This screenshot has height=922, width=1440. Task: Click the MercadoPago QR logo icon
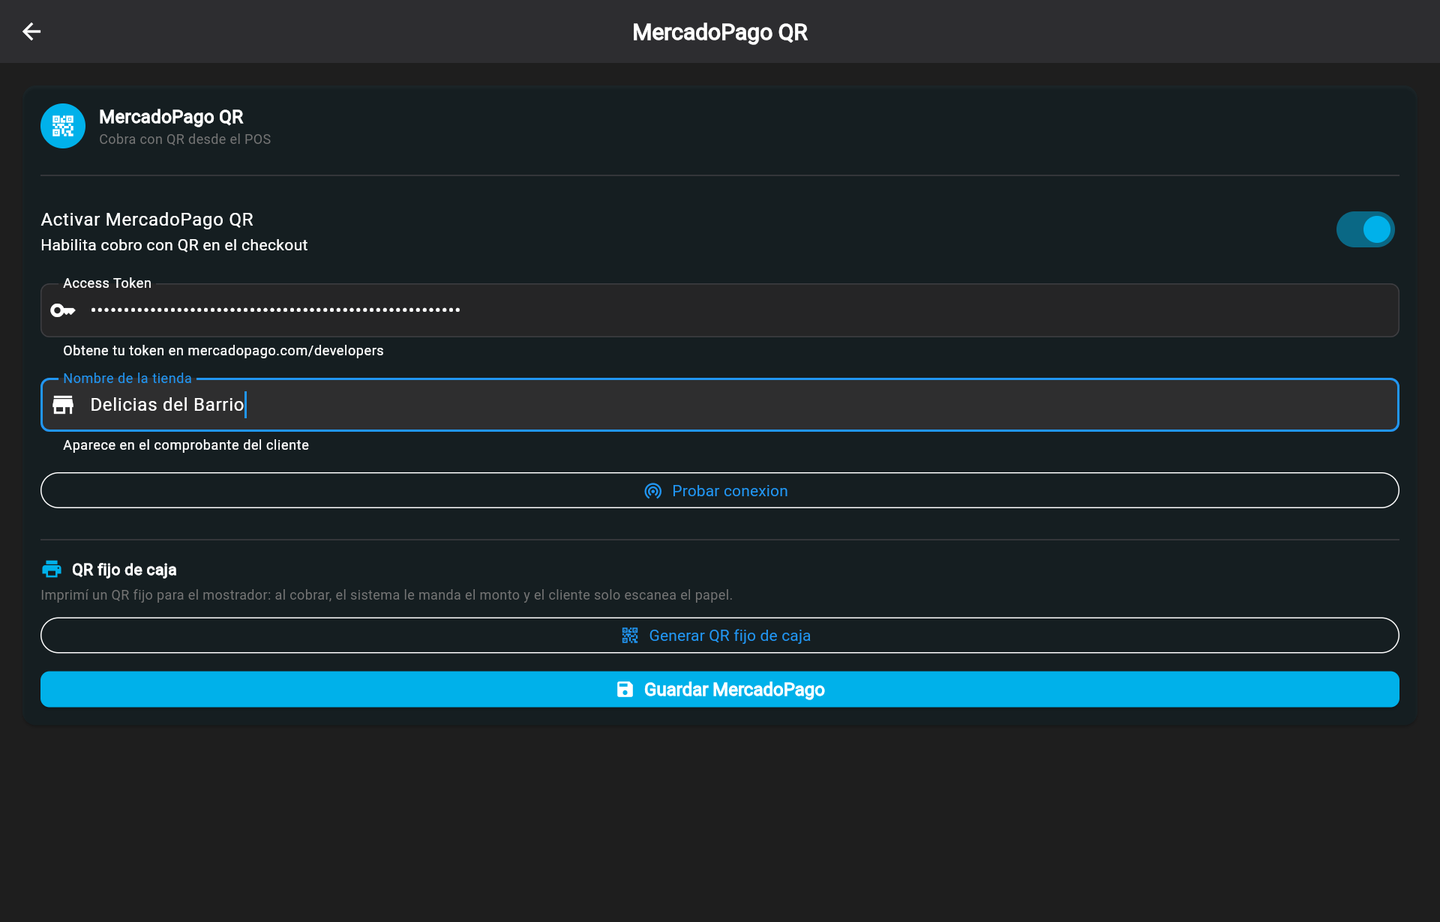(x=63, y=126)
